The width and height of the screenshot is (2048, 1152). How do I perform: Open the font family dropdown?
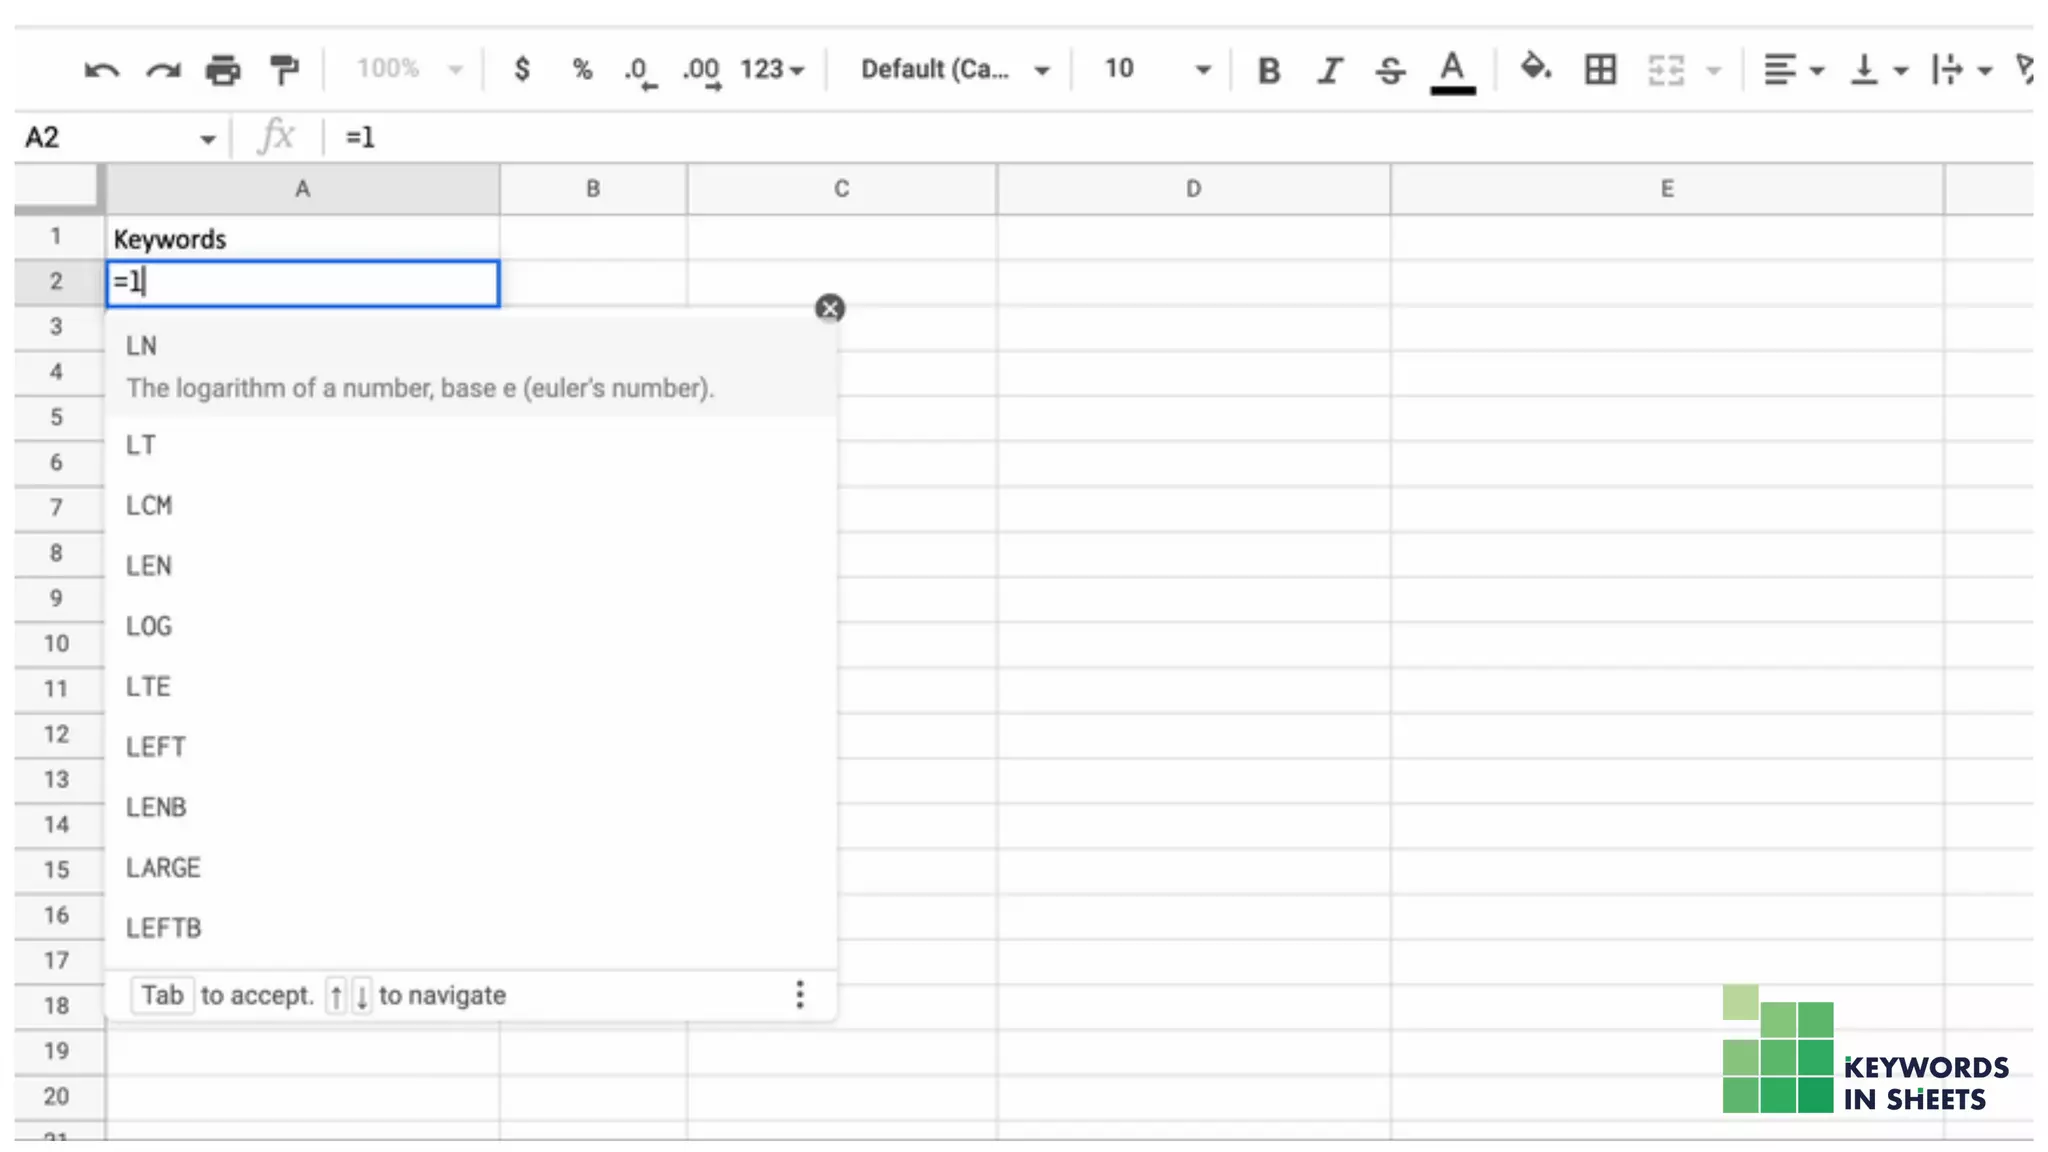(x=953, y=69)
